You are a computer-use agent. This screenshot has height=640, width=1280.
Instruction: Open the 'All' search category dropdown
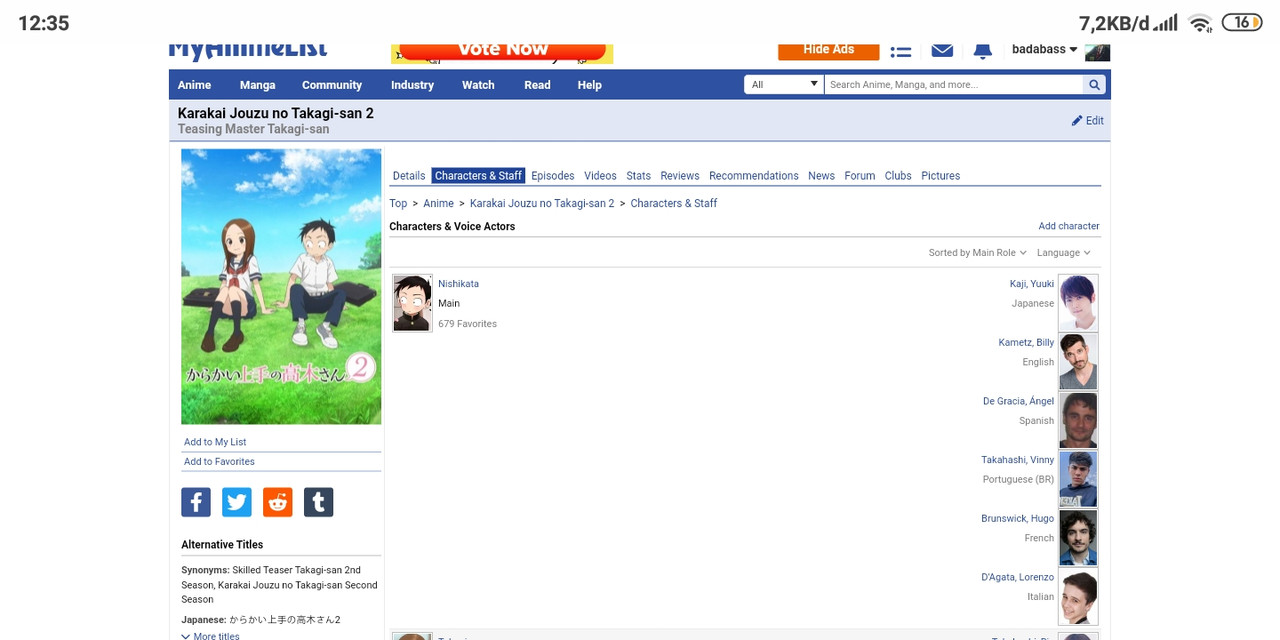783,85
